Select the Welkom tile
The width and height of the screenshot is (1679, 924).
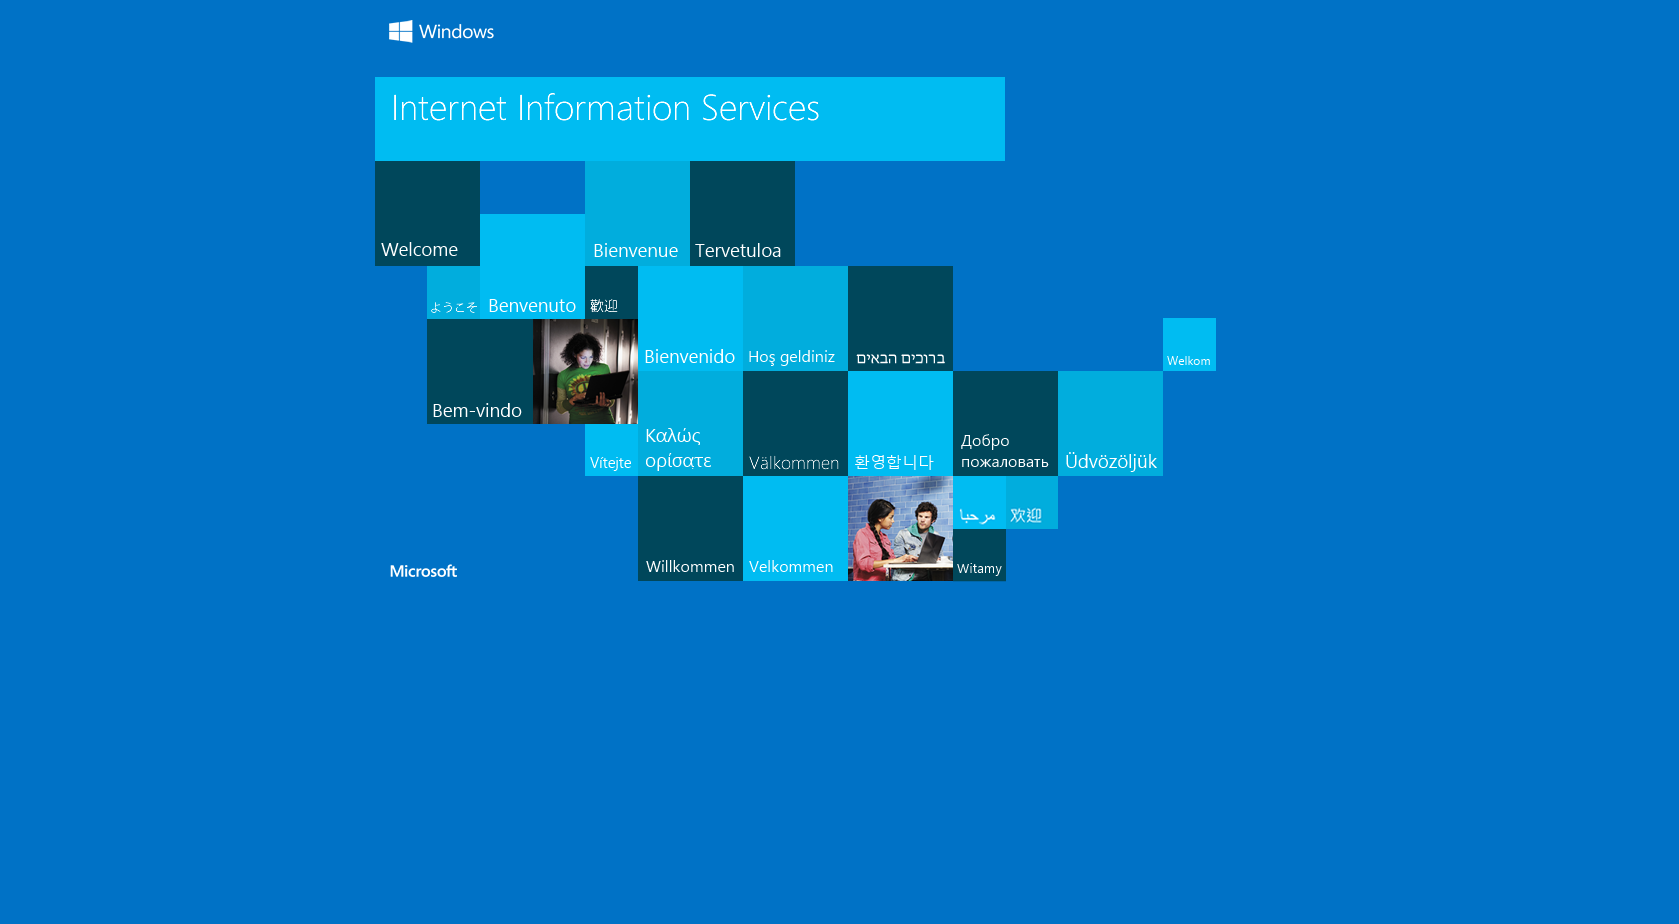coord(1189,344)
